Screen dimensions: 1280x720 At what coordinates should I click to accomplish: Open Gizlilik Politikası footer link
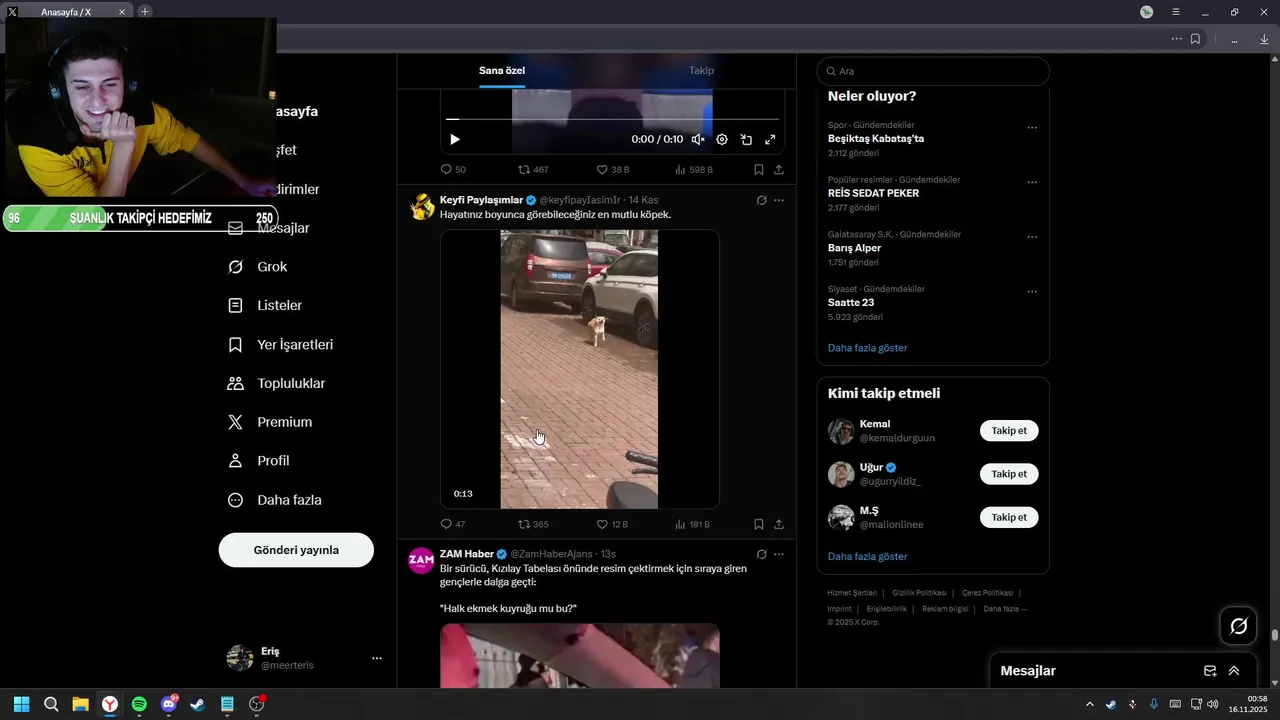(919, 593)
